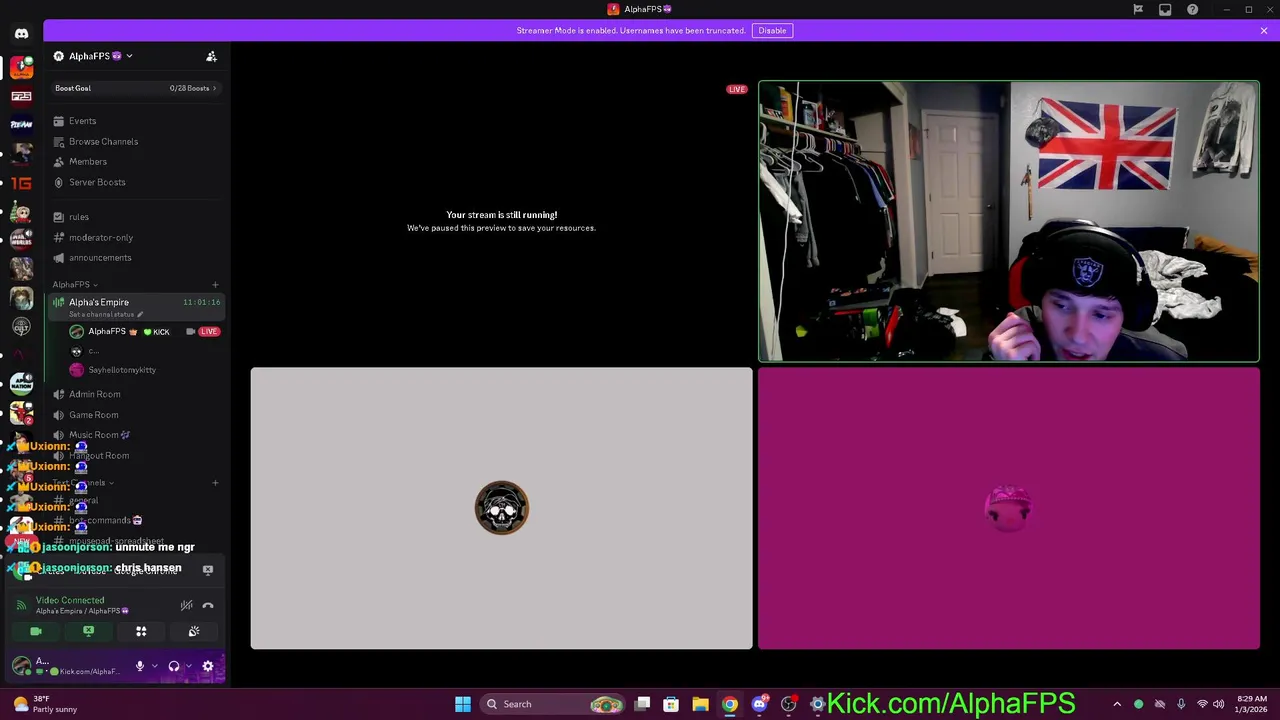Open the Windows Start menu

click(463, 704)
